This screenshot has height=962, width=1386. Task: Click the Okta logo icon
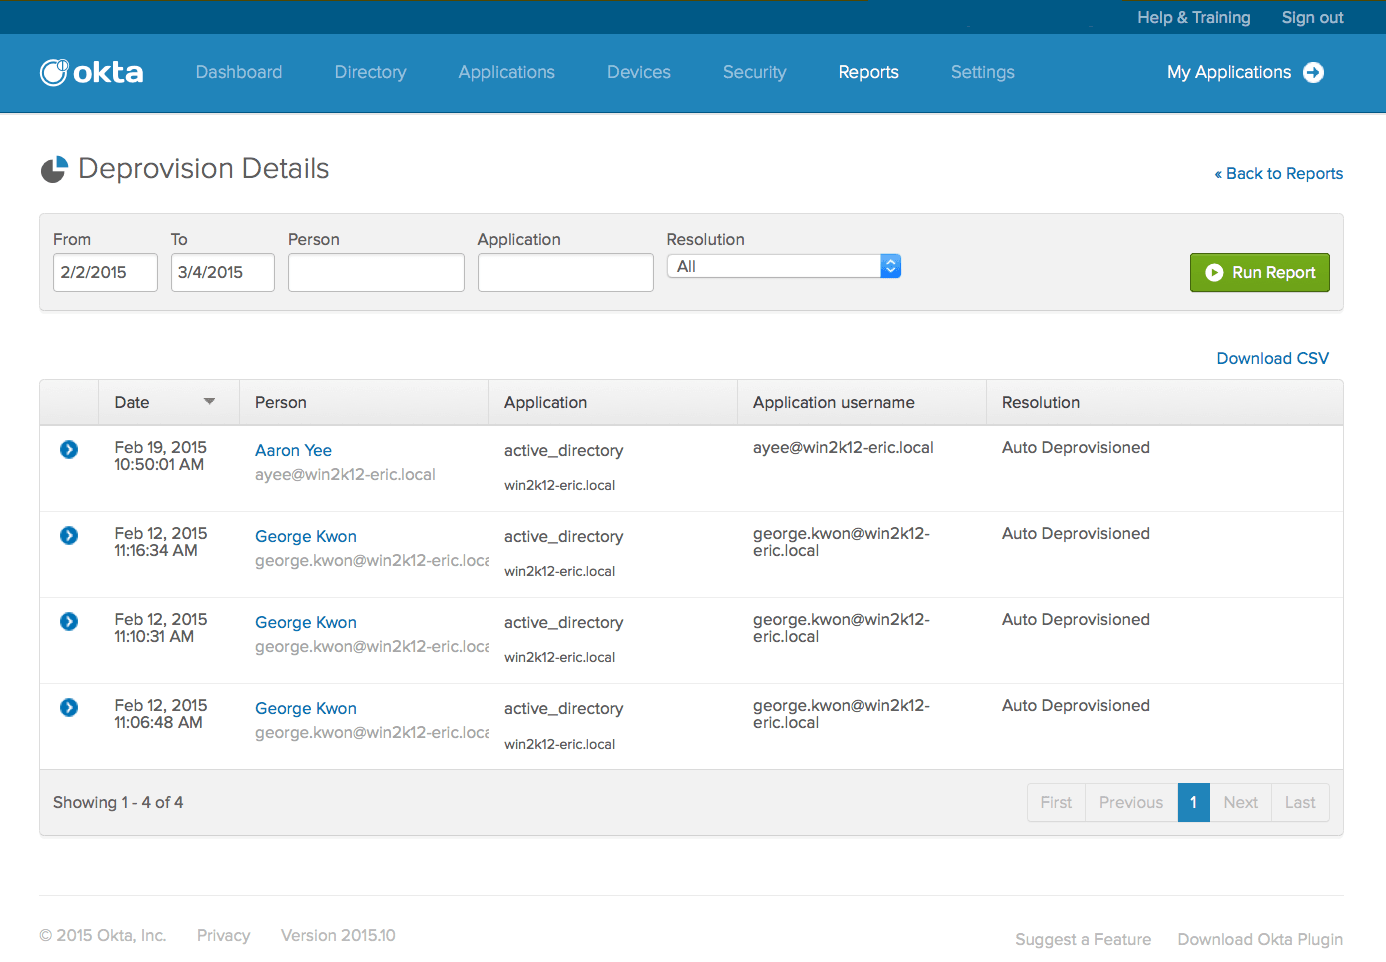coord(54,72)
